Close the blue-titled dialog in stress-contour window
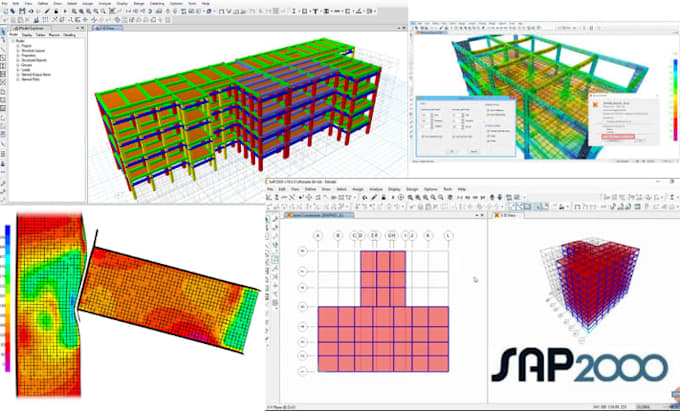 pos(512,98)
